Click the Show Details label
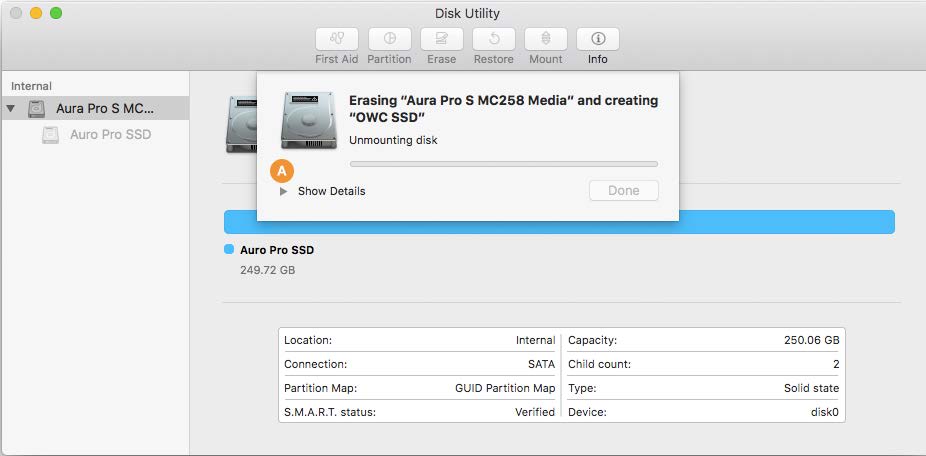This screenshot has width=926, height=456. [x=331, y=191]
